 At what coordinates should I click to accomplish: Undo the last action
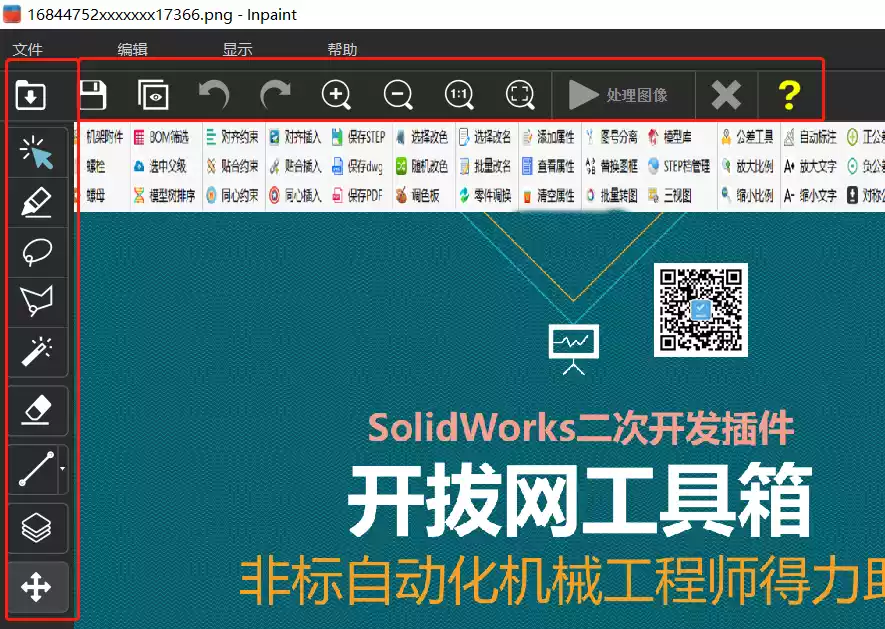pyautogui.click(x=214, y=94)
